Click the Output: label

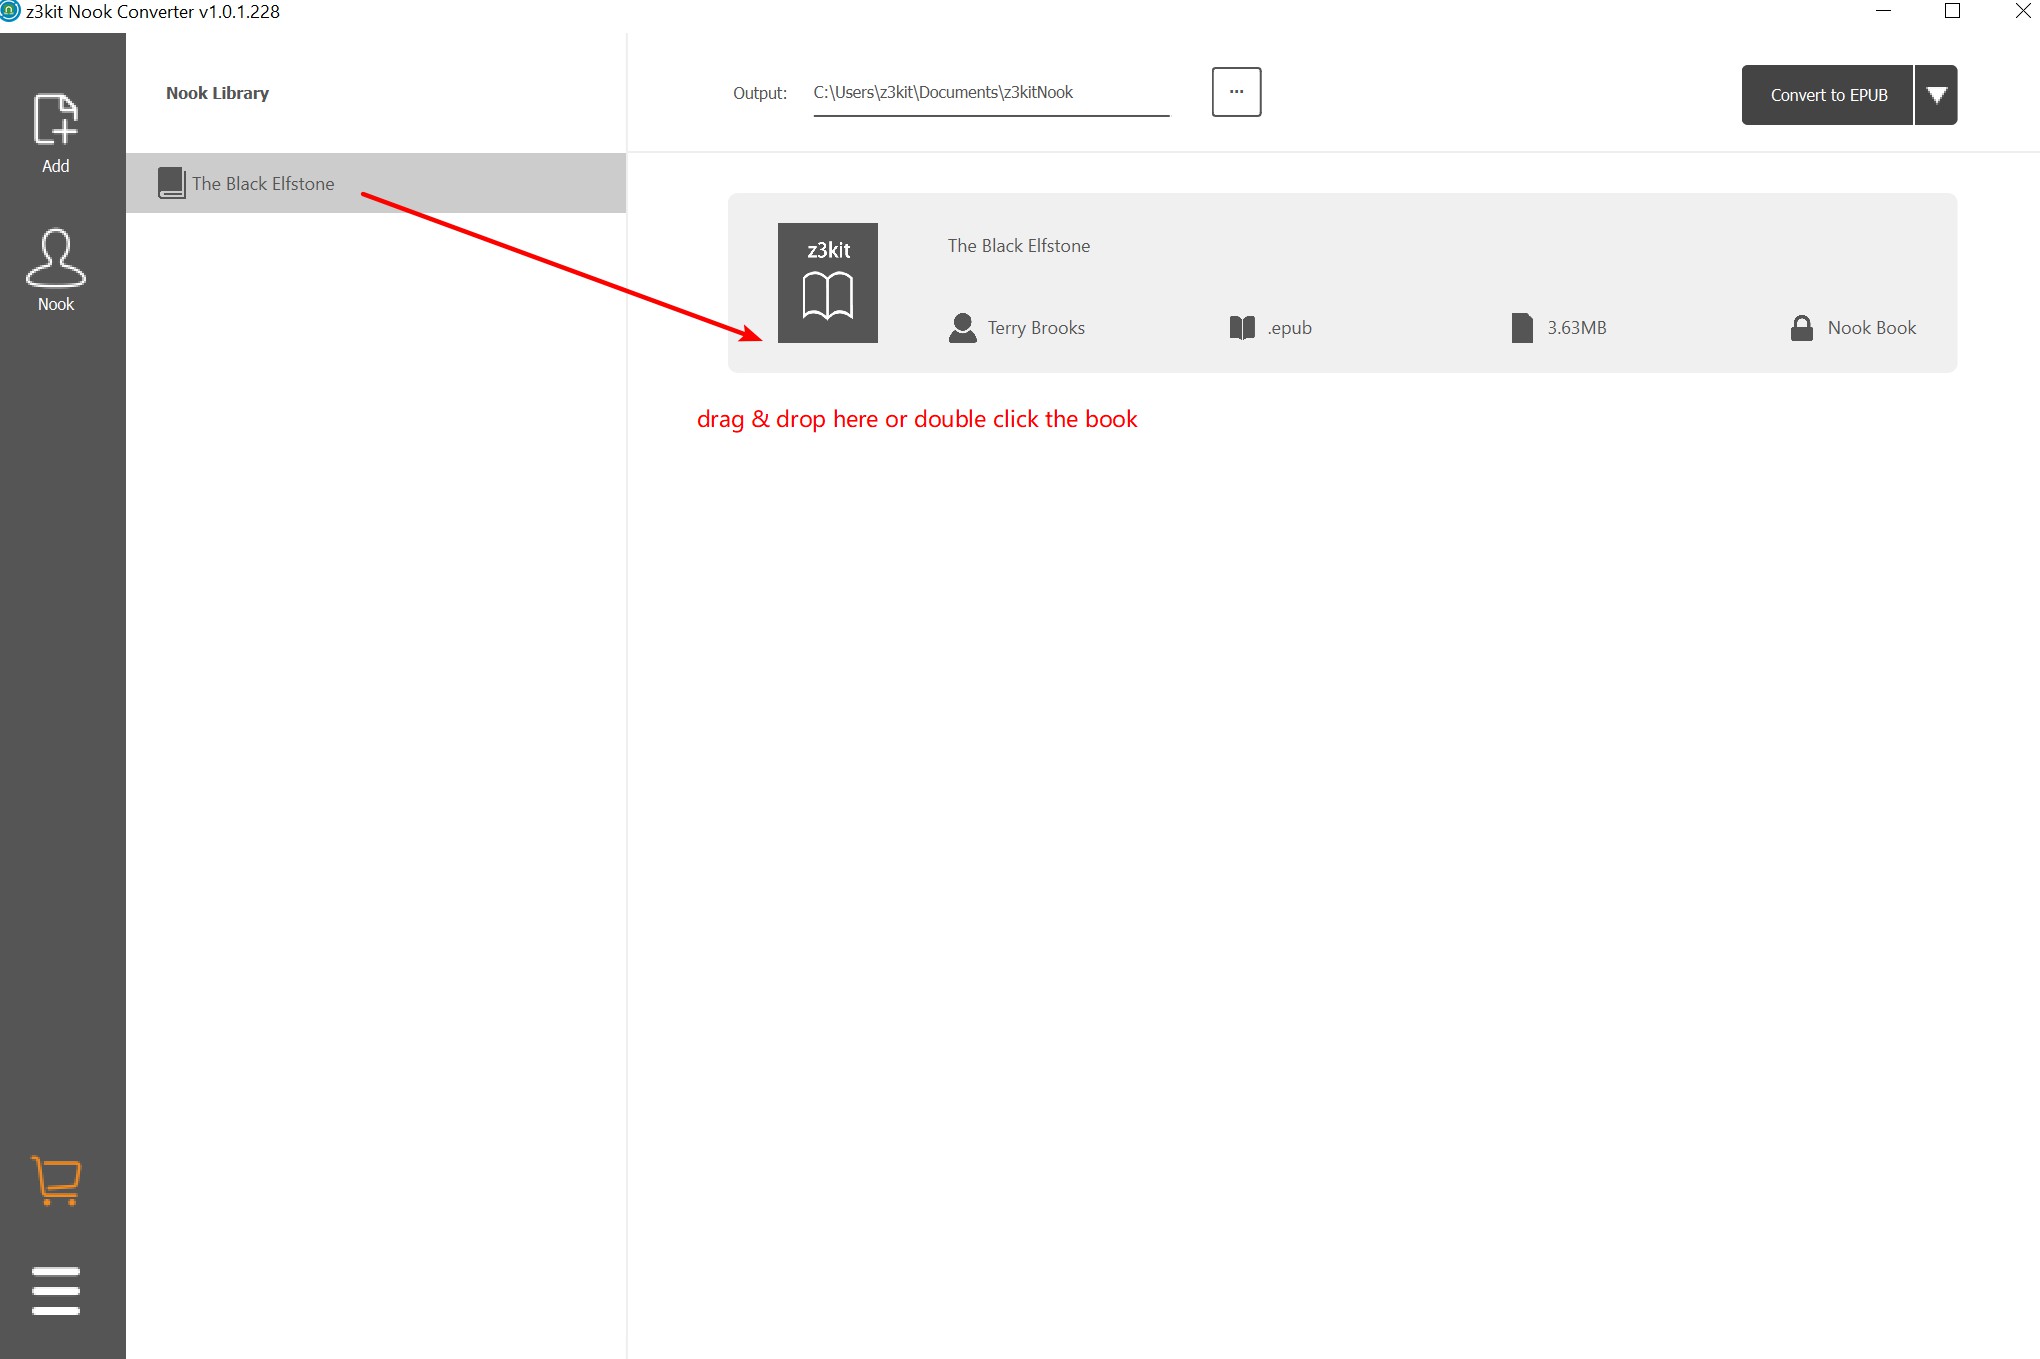pos(760,93)
